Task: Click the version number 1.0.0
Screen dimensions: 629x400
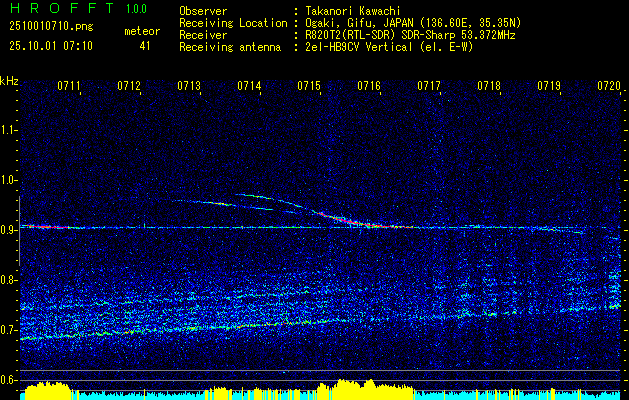Action: tap(136, 9)
